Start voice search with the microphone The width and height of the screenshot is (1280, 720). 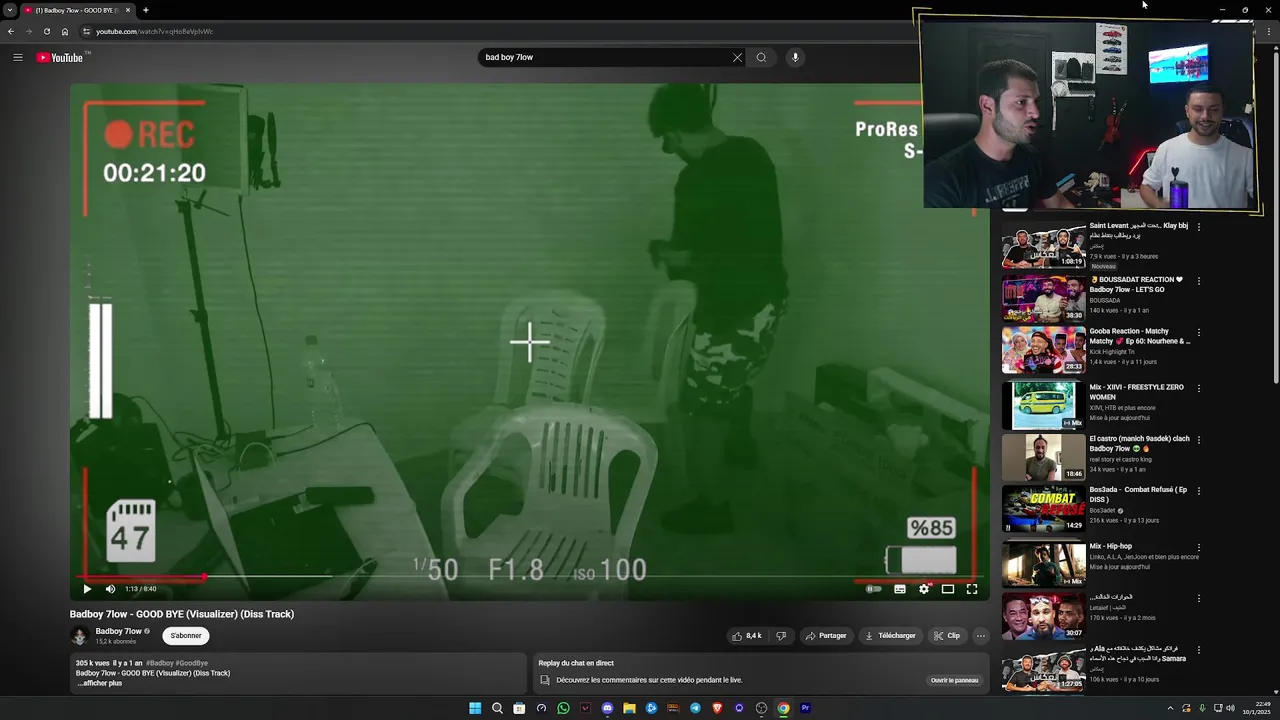coord(795,57)
